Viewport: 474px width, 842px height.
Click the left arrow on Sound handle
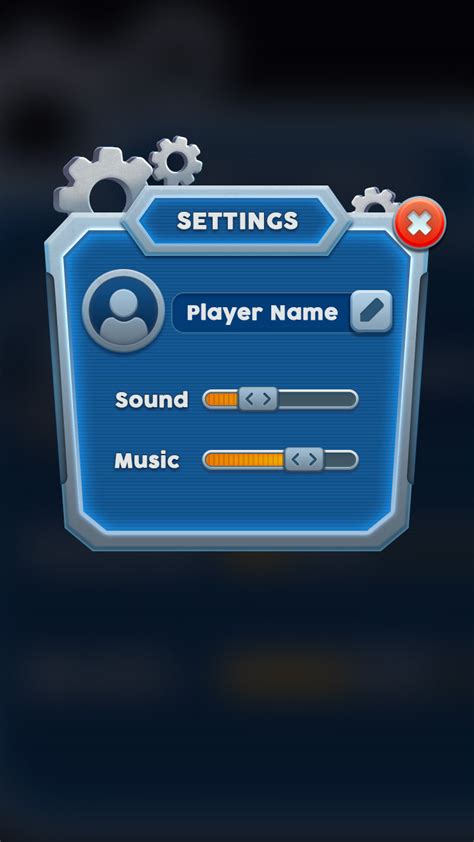(x=249, y=399)
